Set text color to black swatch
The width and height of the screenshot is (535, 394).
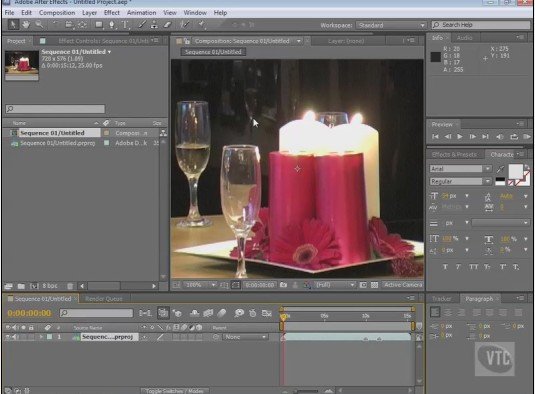click(500, 179)
